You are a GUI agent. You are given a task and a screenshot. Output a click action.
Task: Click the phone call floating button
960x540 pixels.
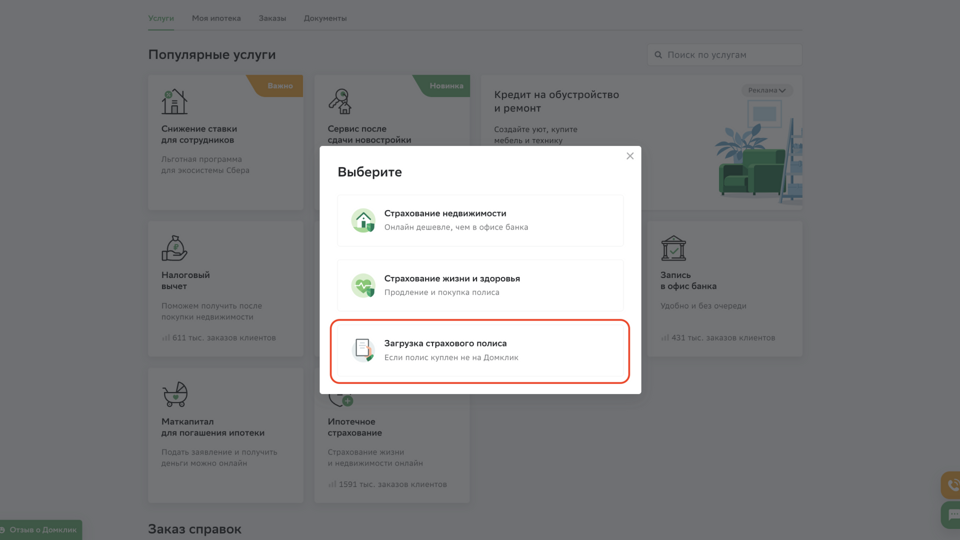click(951, 485)
